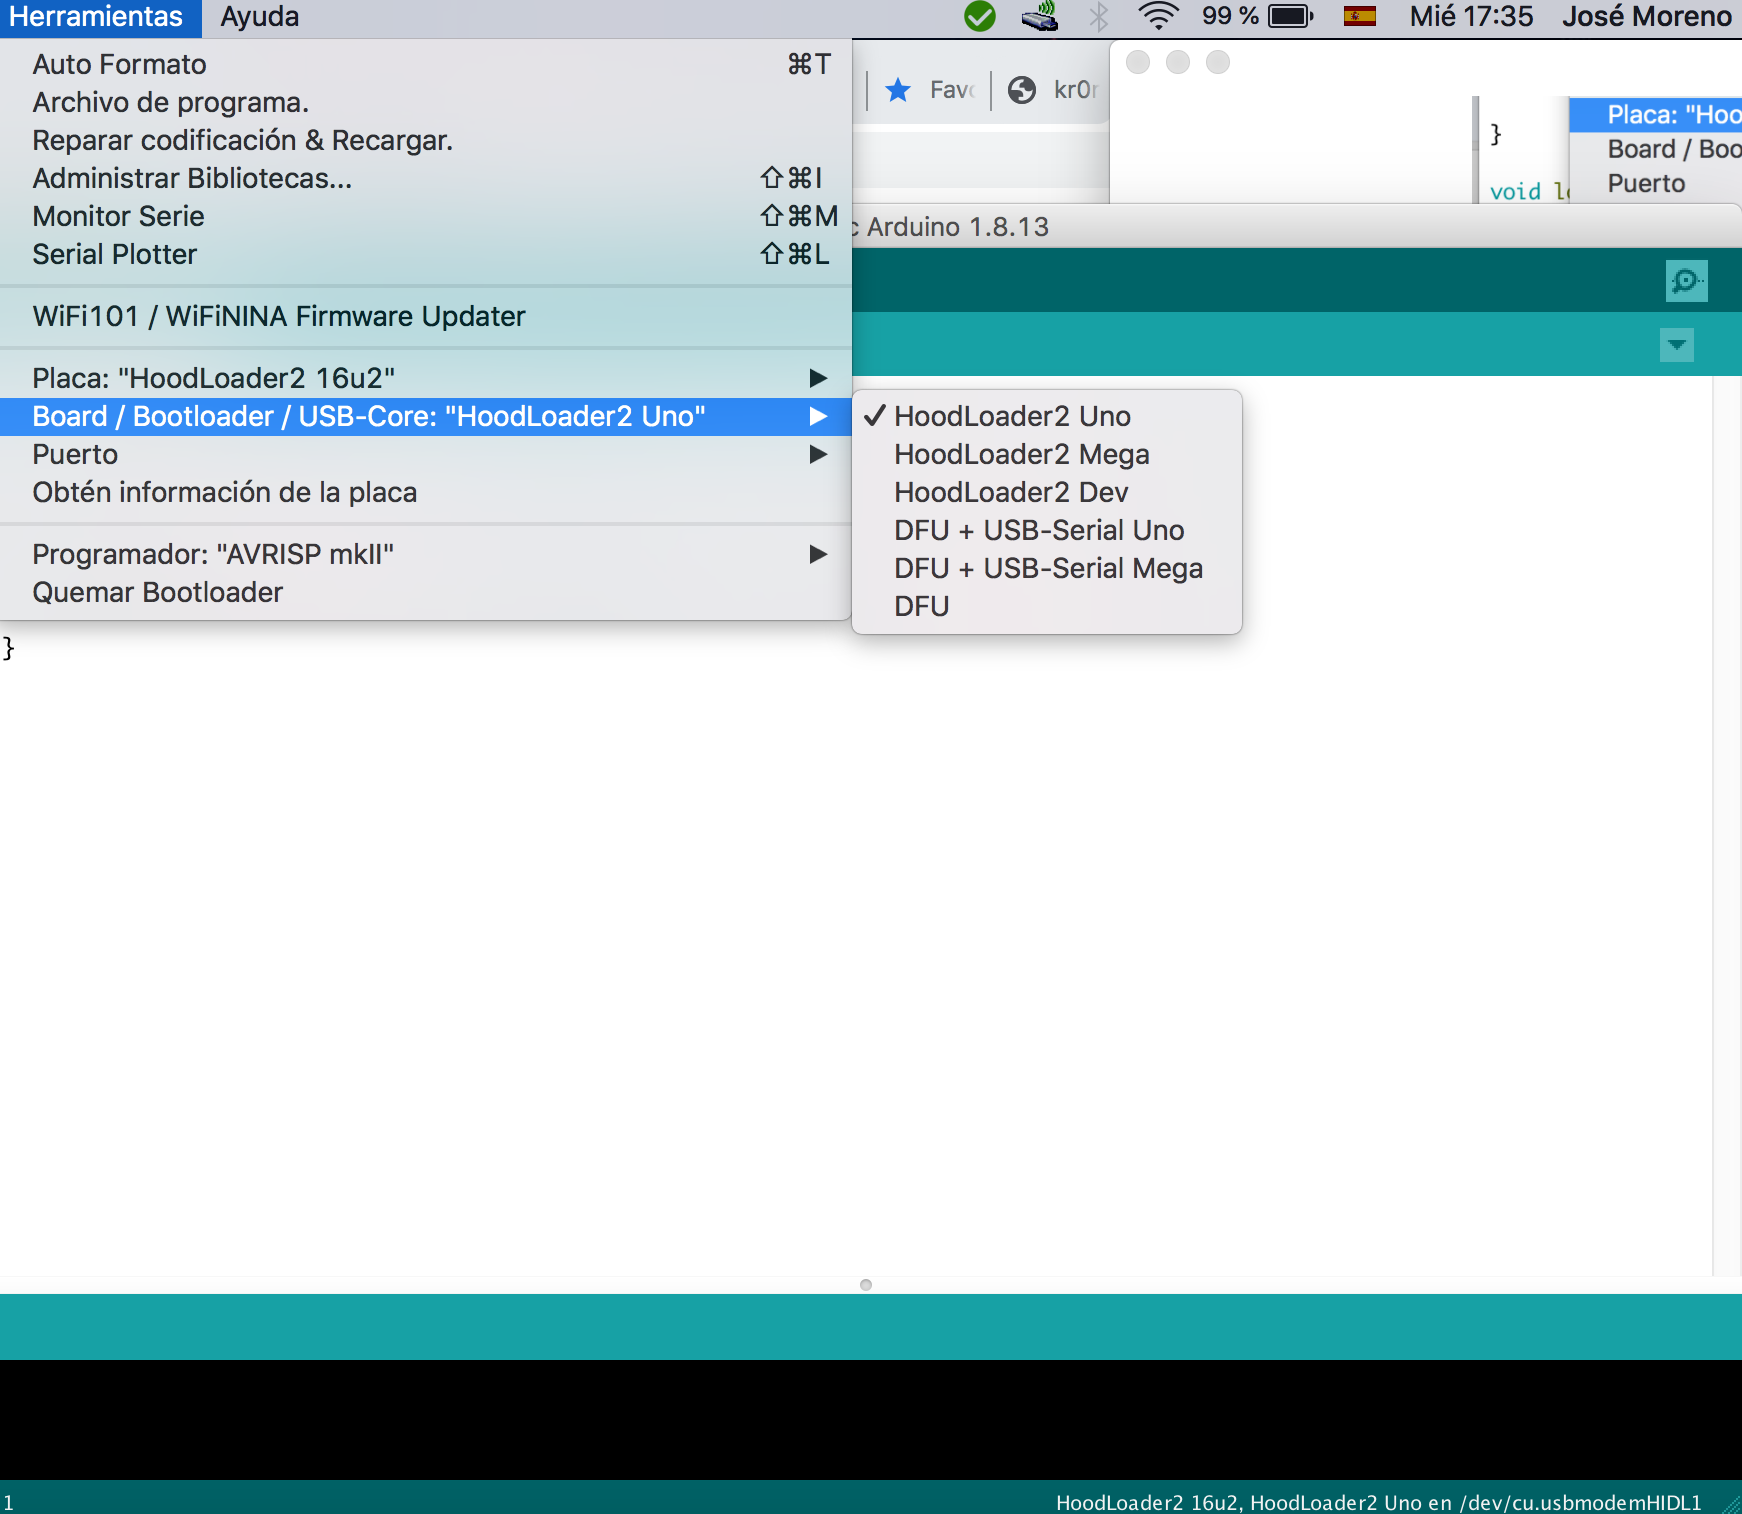Expand Board / Bootloader / USB-Core submenu
1742x1514 pixels.
tap(425, 416)
